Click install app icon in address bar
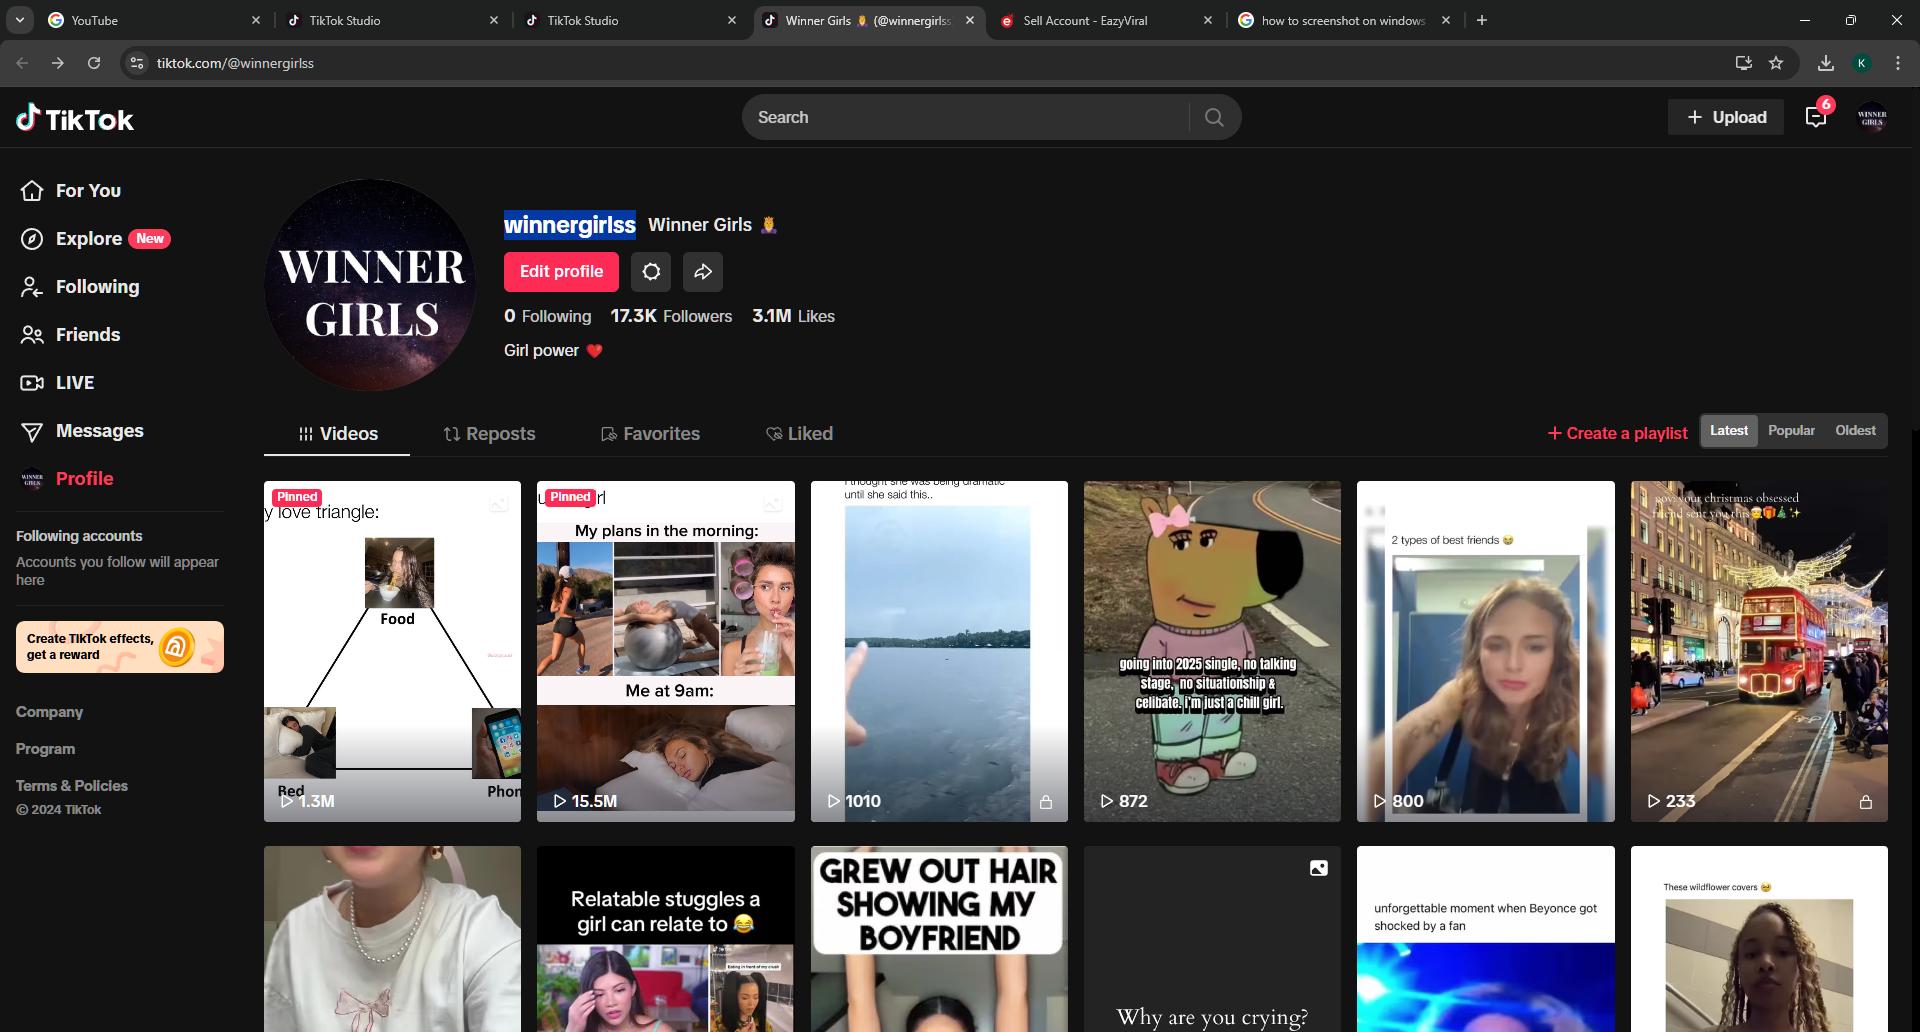1920x1032 pixels. point(1744,63)
